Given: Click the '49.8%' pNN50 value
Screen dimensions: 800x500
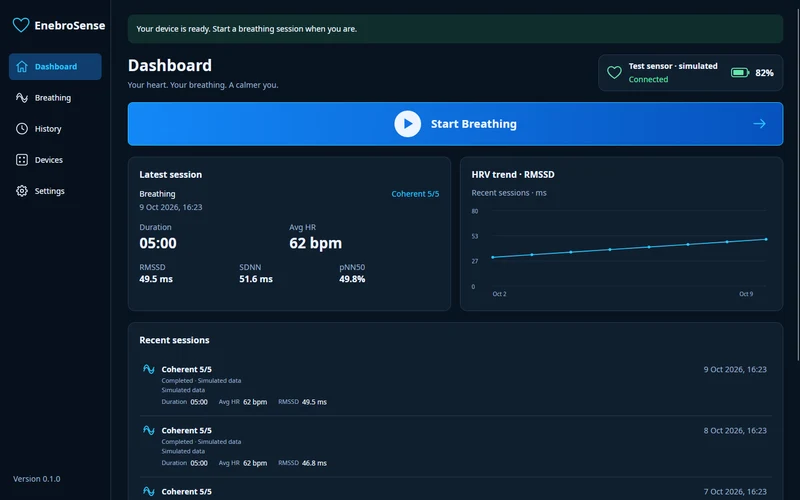Looking at the screenshot, I should 352,279.
